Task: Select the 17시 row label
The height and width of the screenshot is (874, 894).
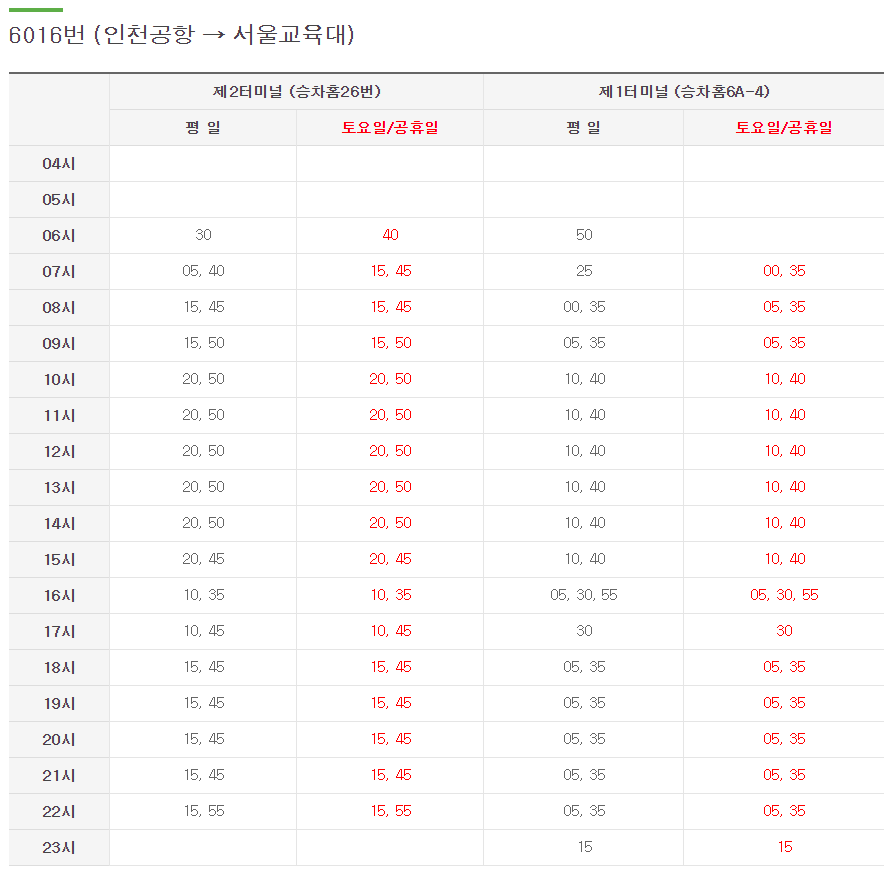Action: (59, 631)
